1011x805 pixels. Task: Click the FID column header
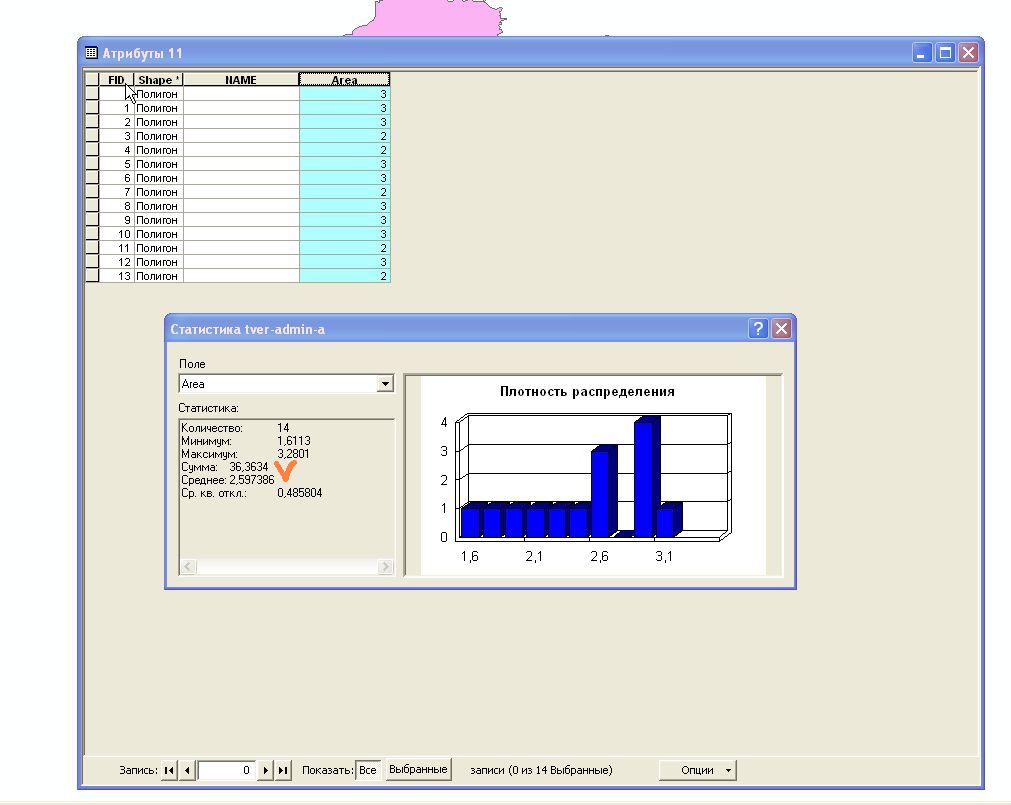coord(116,80)
